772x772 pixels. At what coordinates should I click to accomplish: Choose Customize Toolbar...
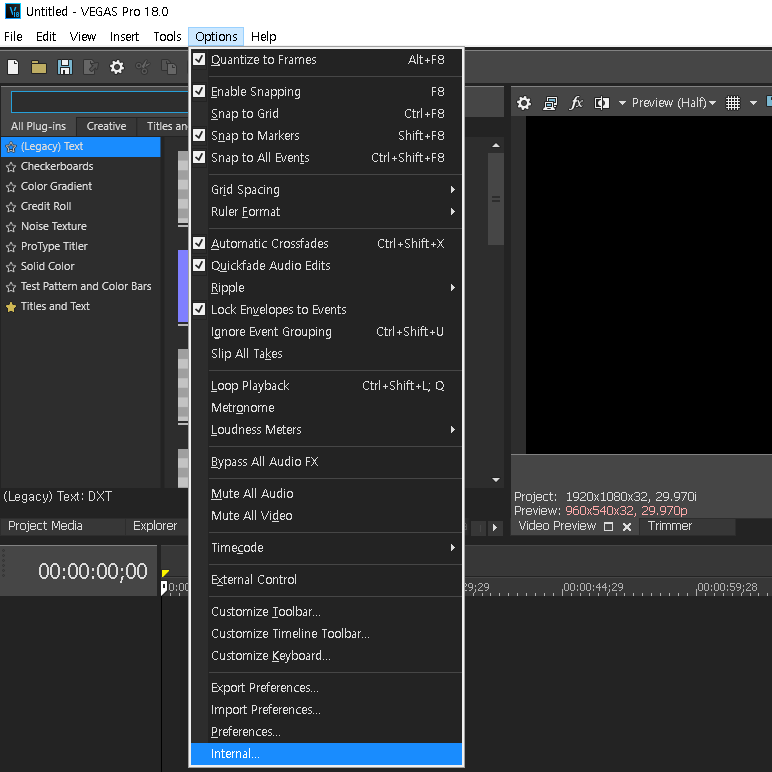[326, 611]
